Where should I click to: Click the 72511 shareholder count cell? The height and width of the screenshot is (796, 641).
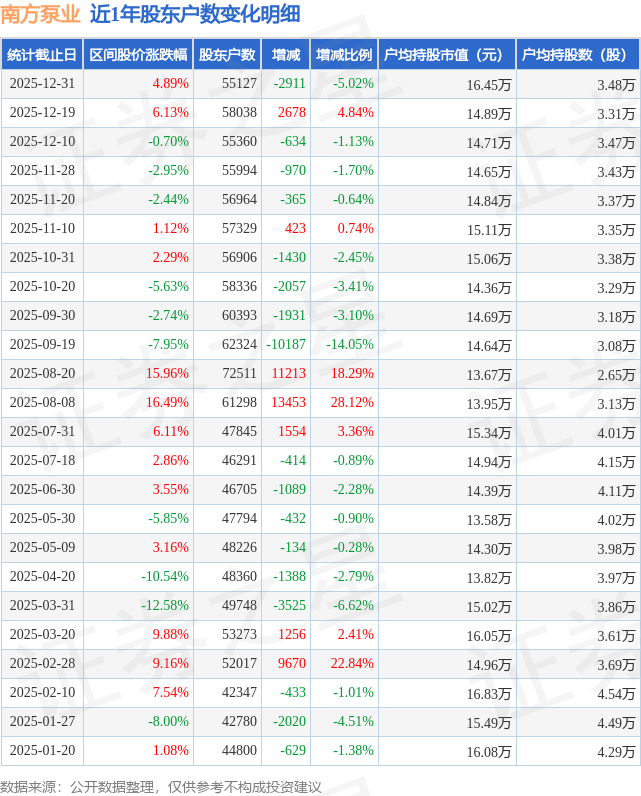[x=239, y=374]
